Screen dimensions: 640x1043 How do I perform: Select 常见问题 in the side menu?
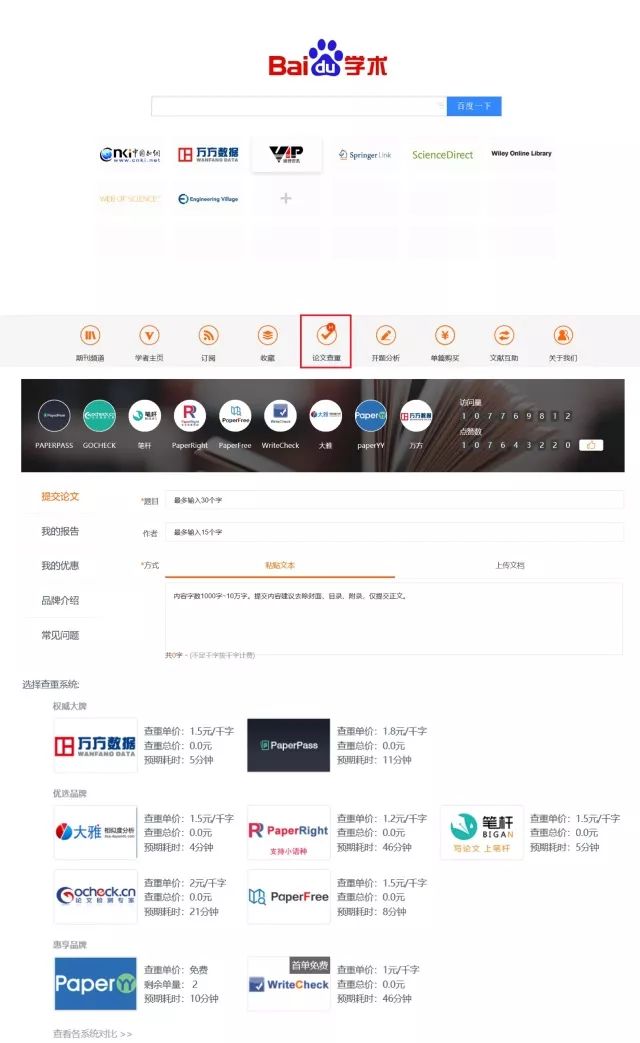60,635
